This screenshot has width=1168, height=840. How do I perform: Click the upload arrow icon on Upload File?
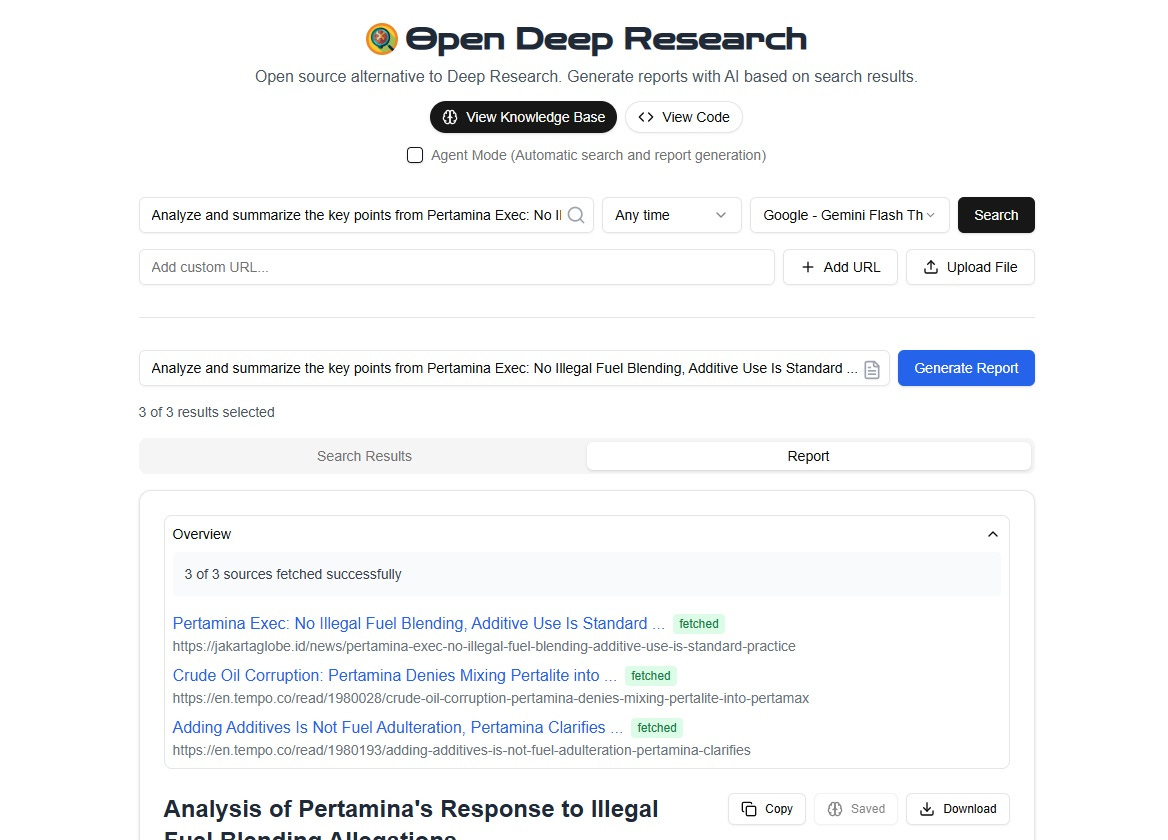(930, 267)
